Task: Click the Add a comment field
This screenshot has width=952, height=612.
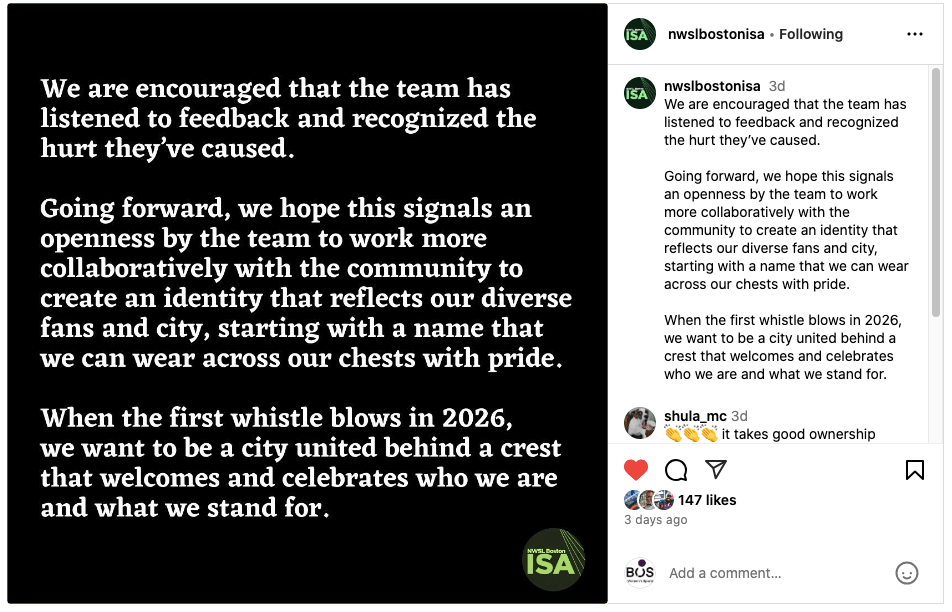Action: pyautogui.click(x=770, y=573)
